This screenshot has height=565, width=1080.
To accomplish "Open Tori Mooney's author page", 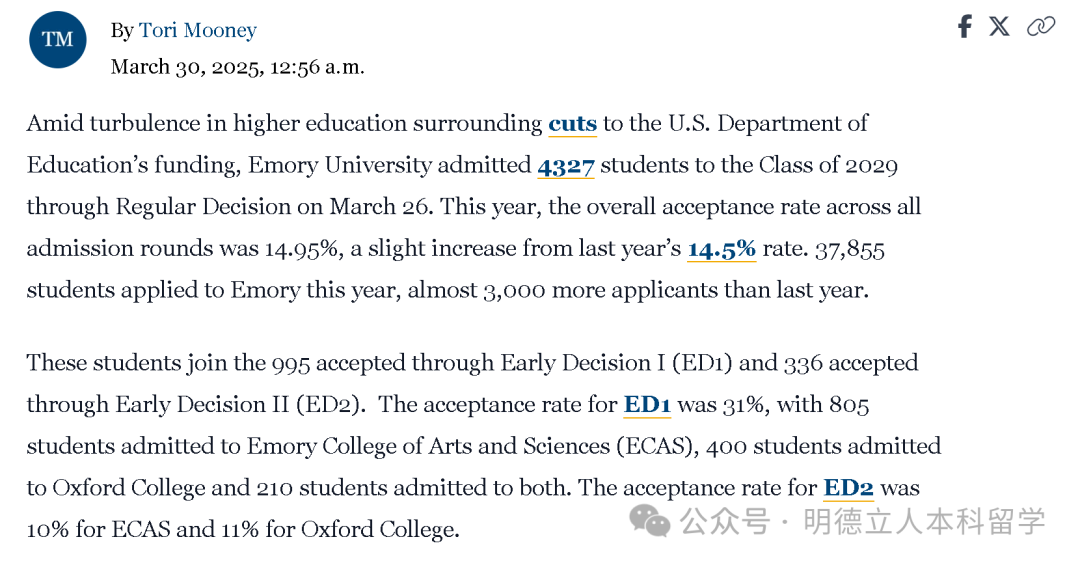I will coord(198,30).
